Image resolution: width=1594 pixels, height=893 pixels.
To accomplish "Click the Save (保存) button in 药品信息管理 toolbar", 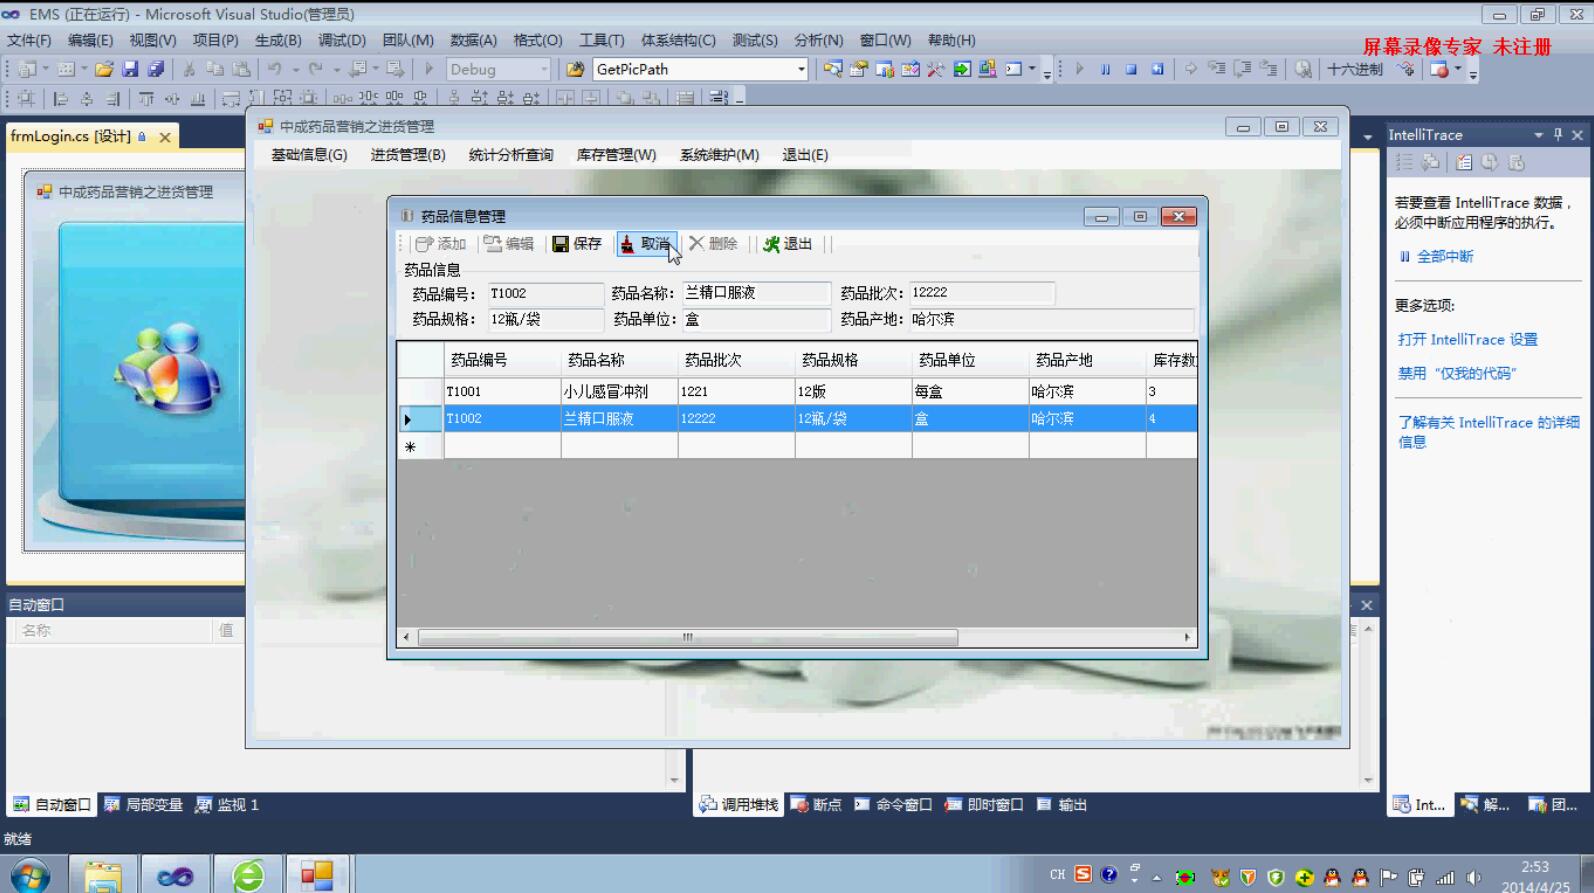I will coord(577,244).
